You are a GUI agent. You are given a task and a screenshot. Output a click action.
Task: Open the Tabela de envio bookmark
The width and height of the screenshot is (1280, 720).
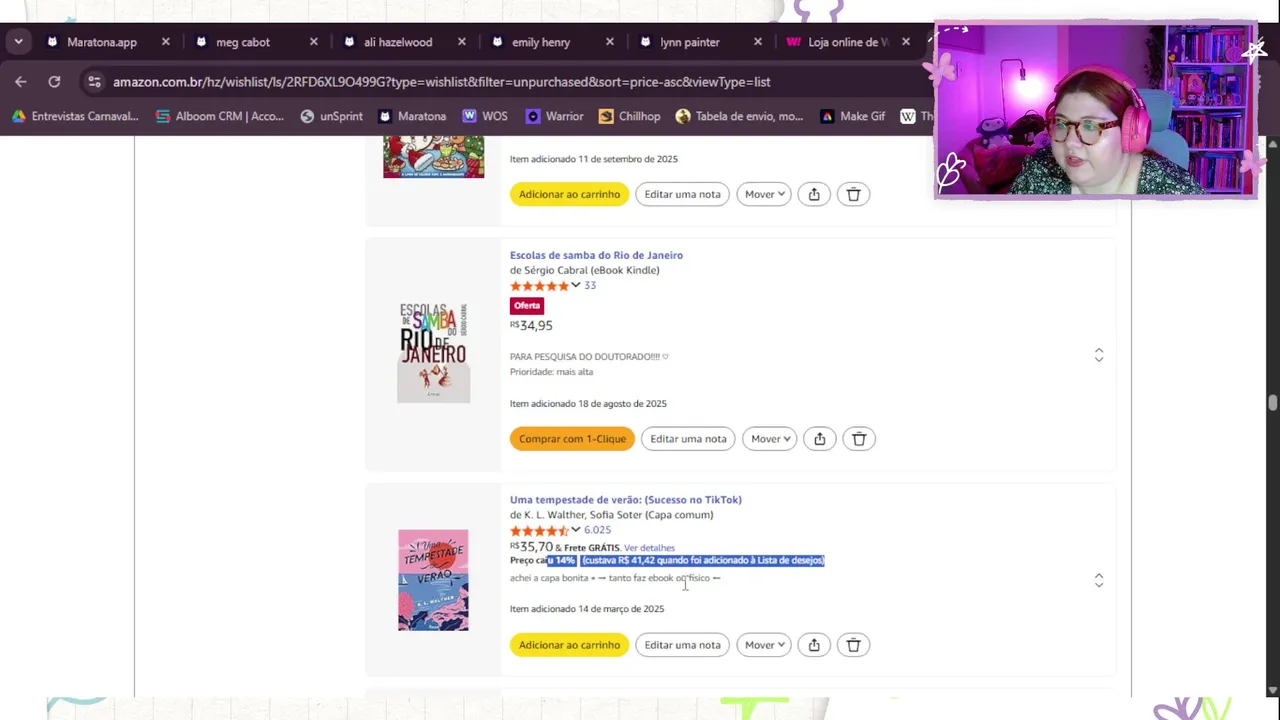tap(739, 116)
